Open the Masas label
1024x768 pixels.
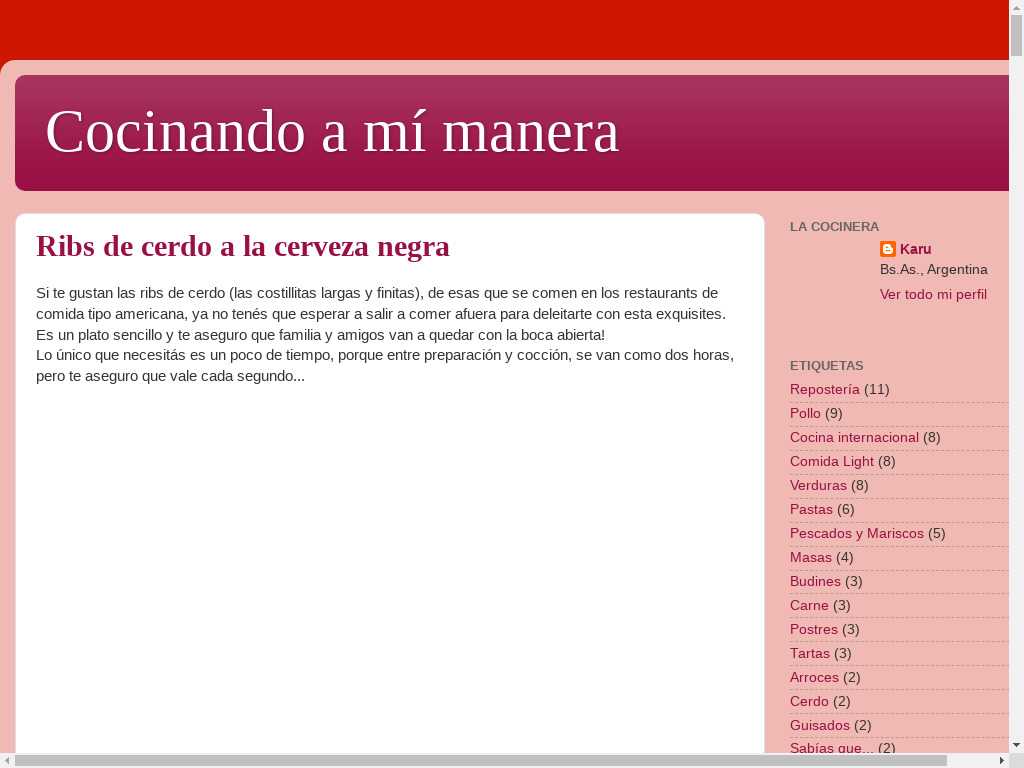(810, 558)
